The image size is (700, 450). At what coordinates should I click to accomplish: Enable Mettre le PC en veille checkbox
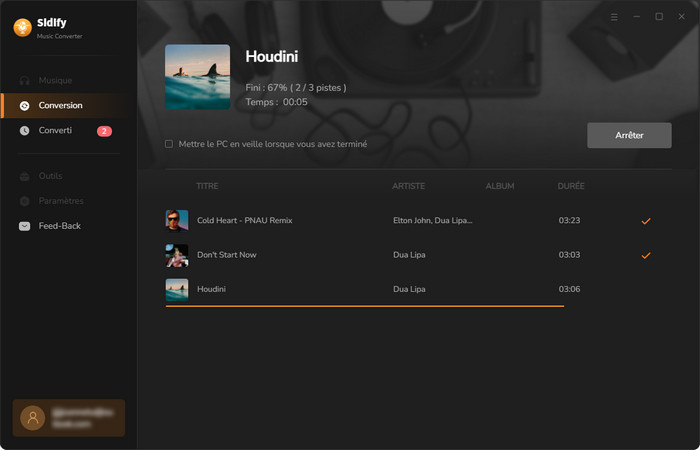(x=169, y=144)
